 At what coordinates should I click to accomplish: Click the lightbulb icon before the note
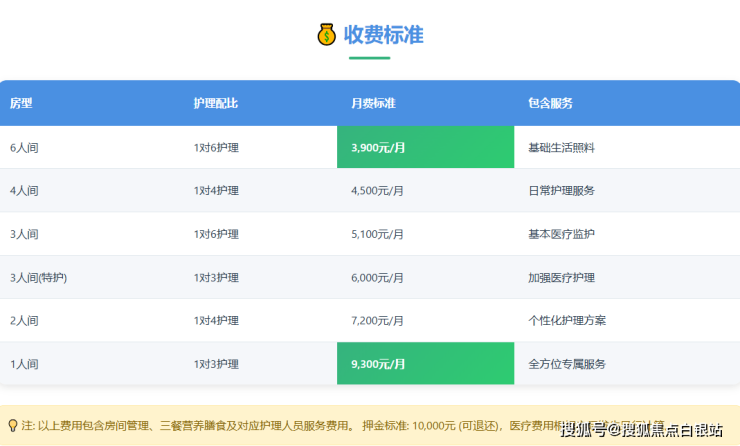[x=12, y=426]
